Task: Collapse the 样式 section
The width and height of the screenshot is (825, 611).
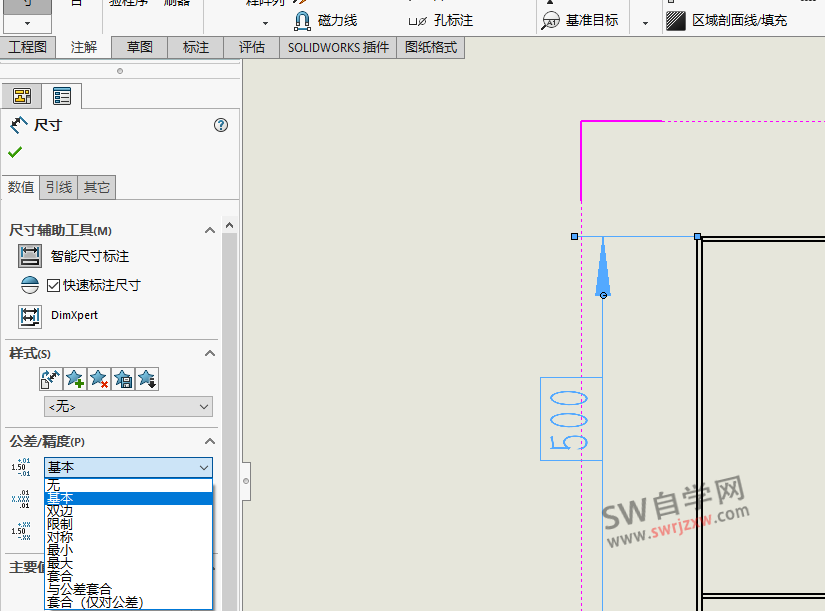Action: point(209,353)
